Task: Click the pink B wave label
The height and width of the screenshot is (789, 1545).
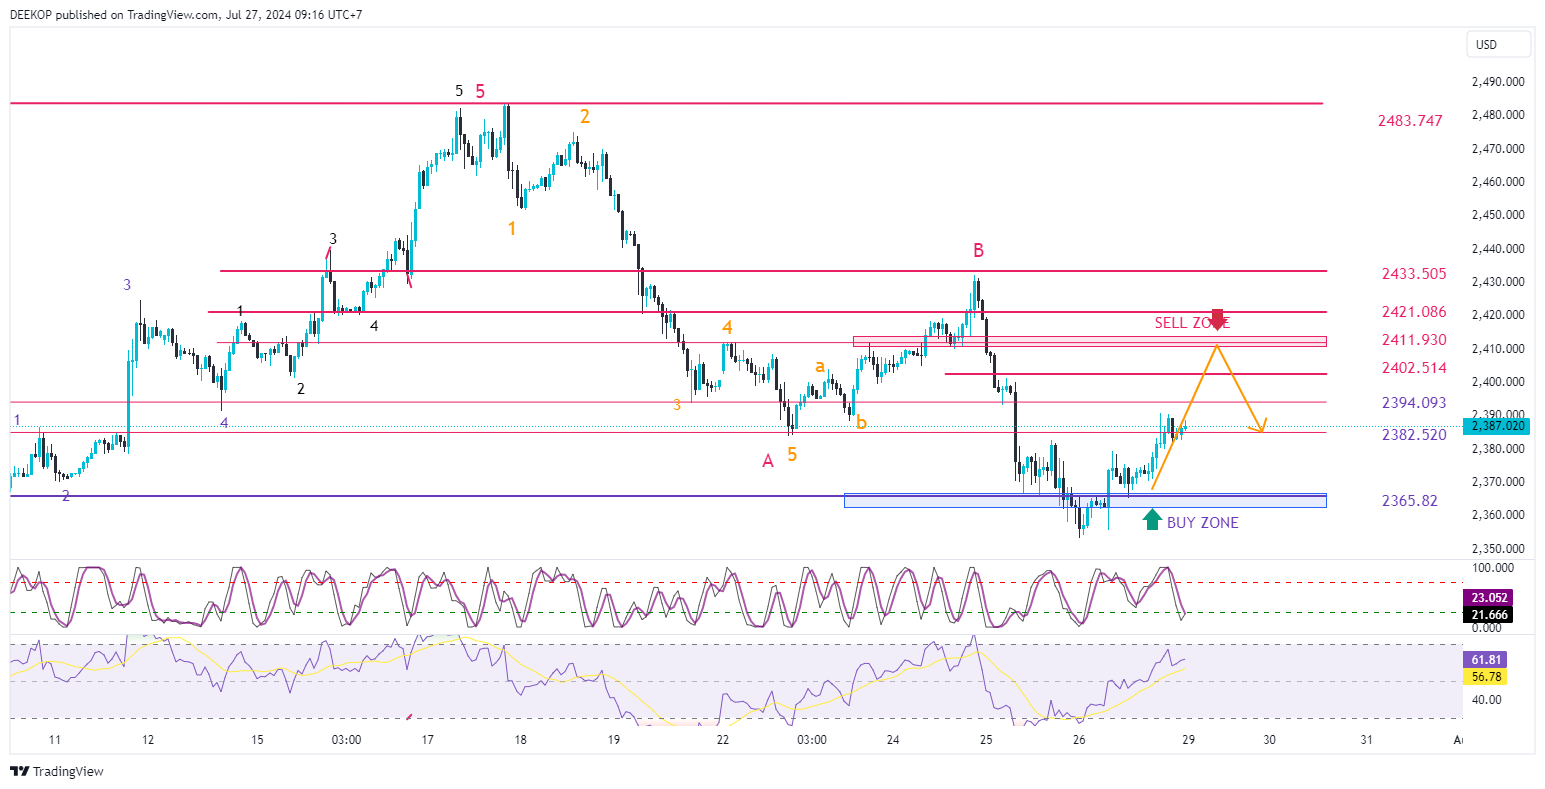Action: click(x=979, y=249)
